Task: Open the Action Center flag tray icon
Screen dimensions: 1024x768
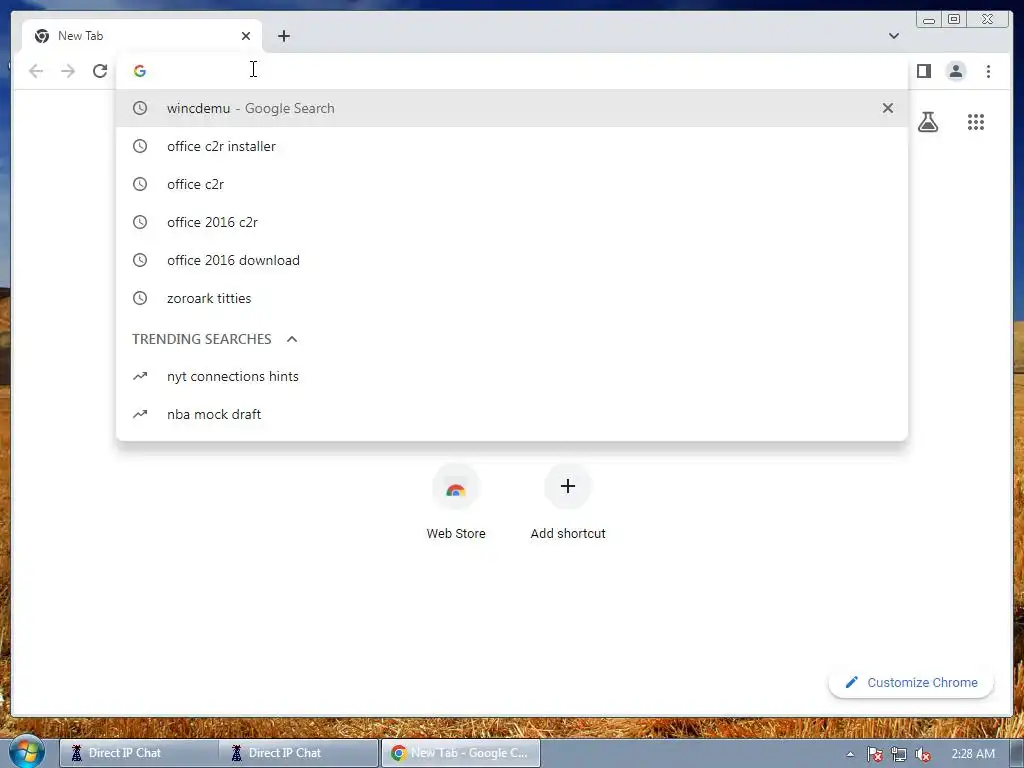Action: [874, 754]
